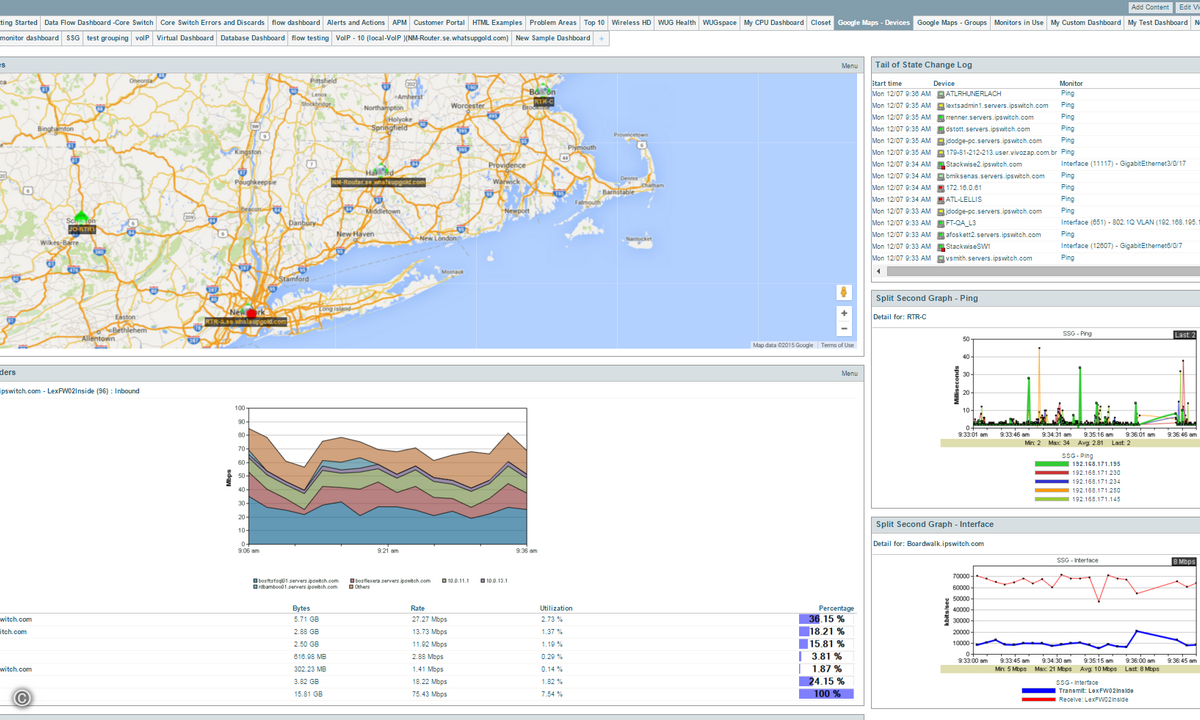Click the StackwiseSW1 device status icon
The width and height of the screenshot is (1200, 720).
point(939,246)
